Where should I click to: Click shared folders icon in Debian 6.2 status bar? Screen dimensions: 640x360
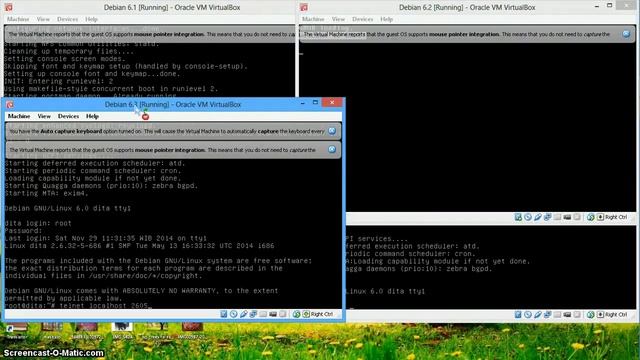[x=558, y=217]
